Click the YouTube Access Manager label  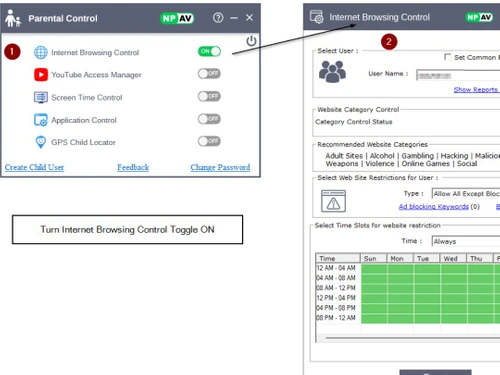tap(96, 75)
